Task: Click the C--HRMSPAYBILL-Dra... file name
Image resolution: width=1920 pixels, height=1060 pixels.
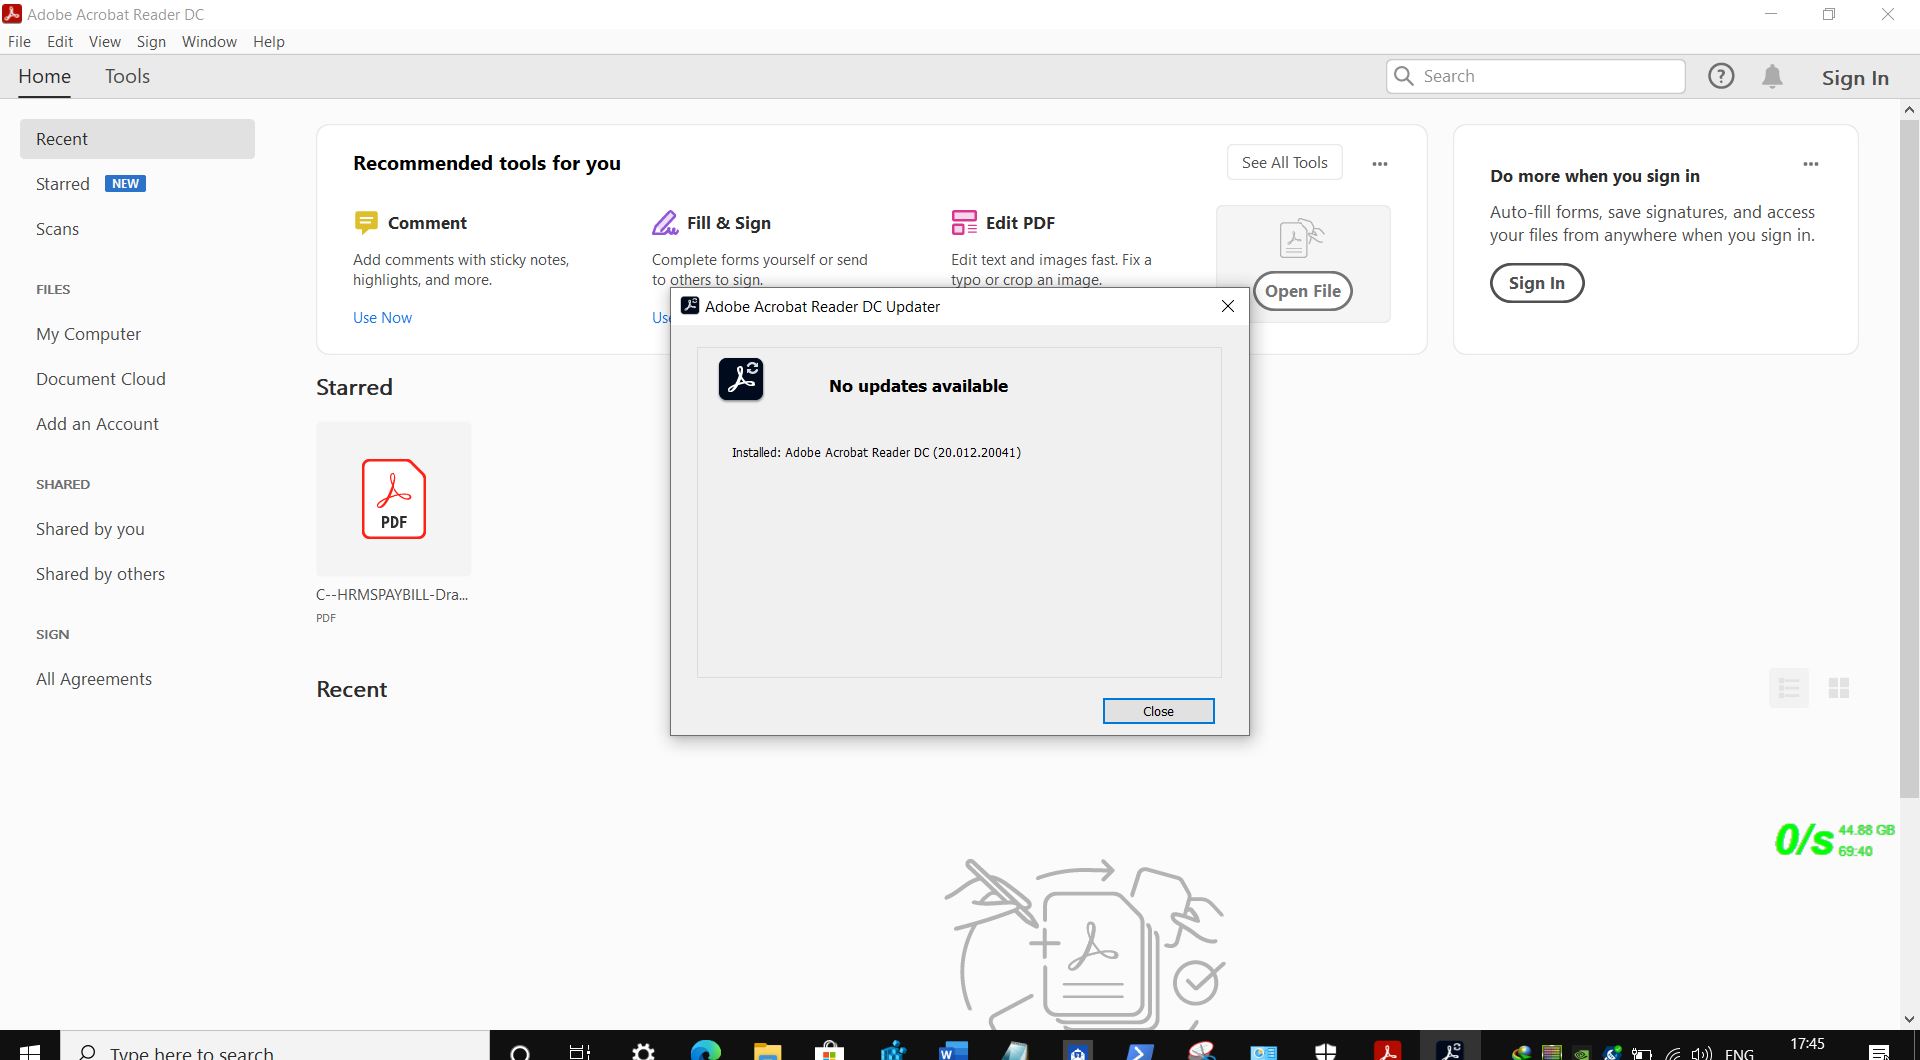Action: [x=392, y=594]
